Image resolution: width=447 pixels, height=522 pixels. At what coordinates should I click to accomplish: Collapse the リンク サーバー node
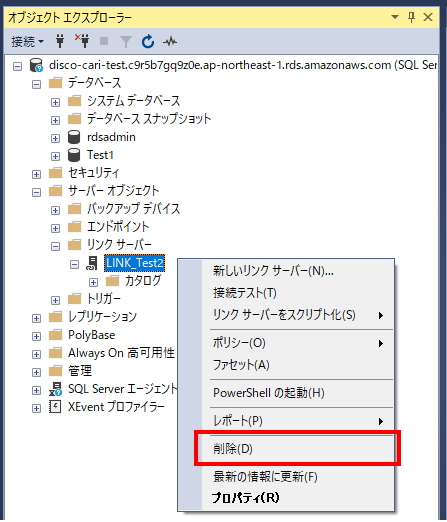coord(55,246)
